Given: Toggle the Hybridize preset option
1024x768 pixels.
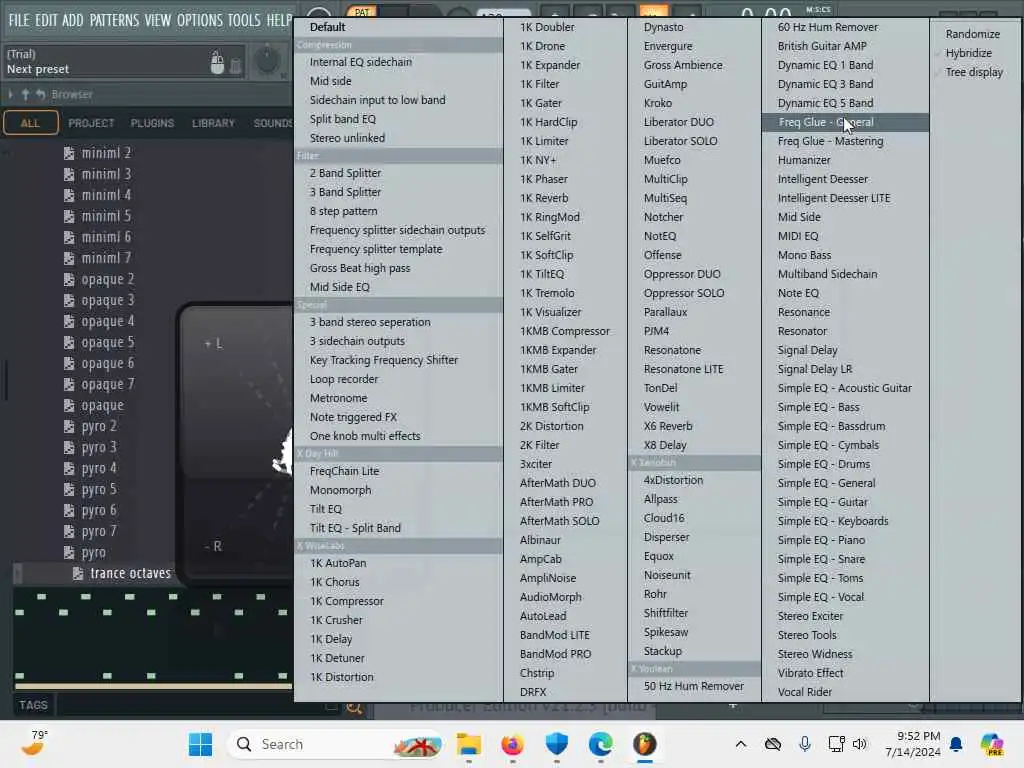Looking at the screenshot, I should [x=968, y=53].
